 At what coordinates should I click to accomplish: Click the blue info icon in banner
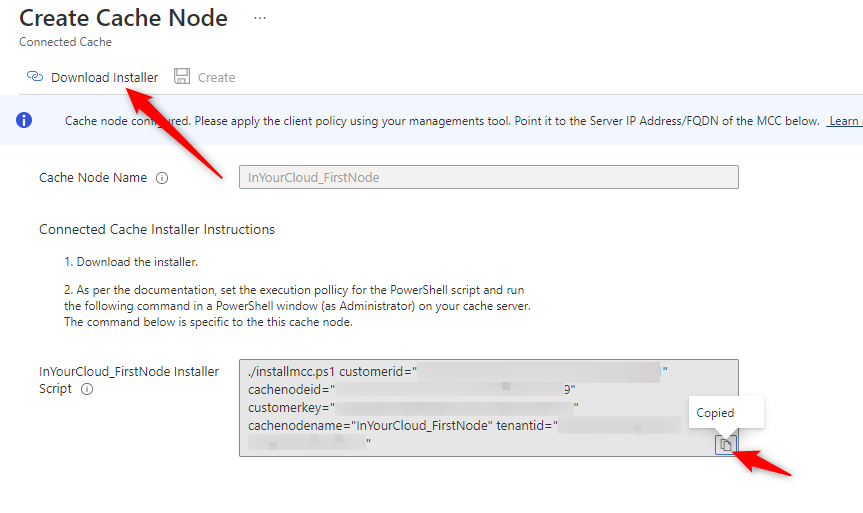click(24, 121)
